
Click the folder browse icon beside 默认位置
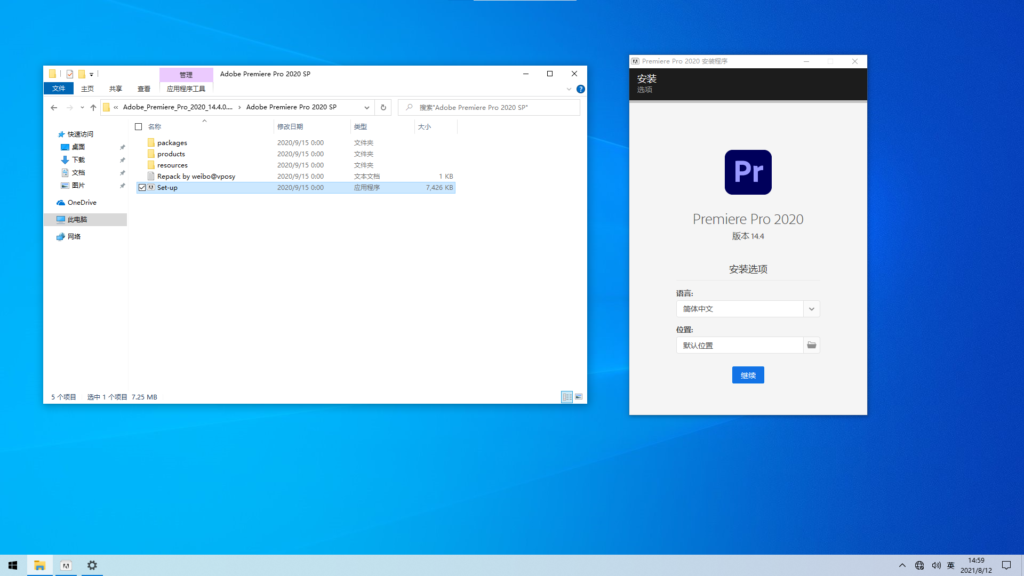811,345
